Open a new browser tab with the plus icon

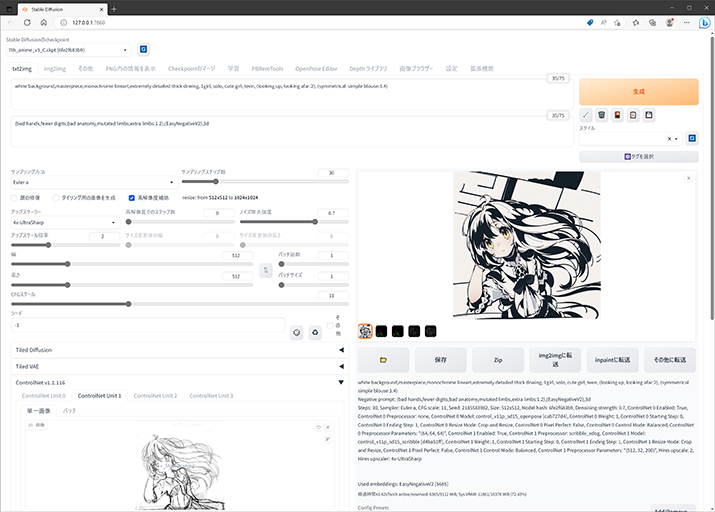114,9
